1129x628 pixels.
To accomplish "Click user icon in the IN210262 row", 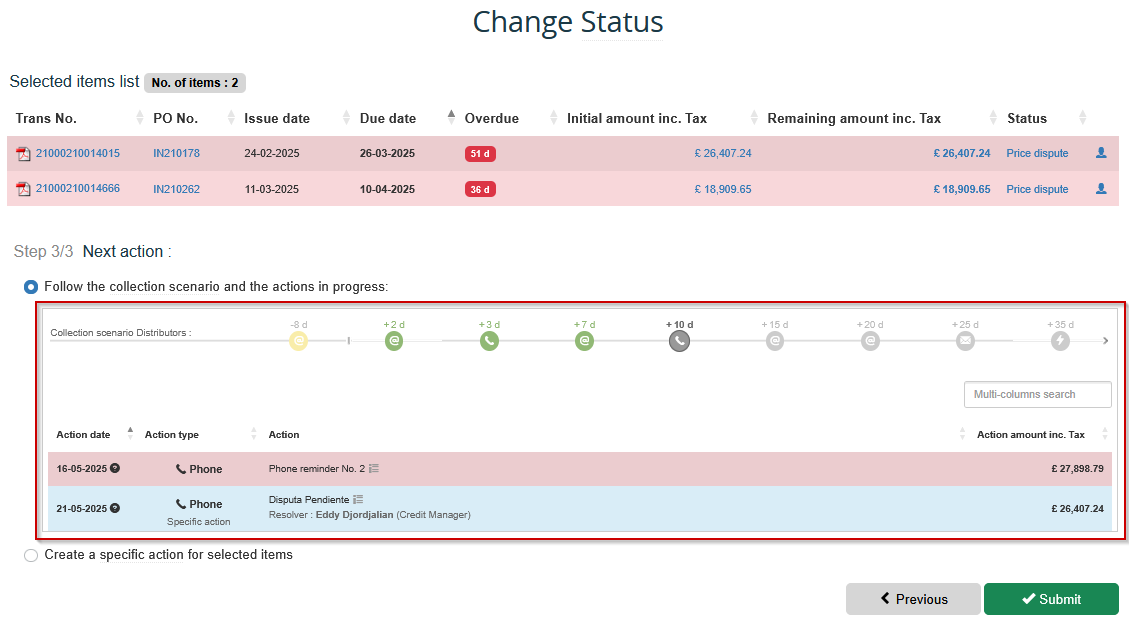I will (x=1101, y=188).
